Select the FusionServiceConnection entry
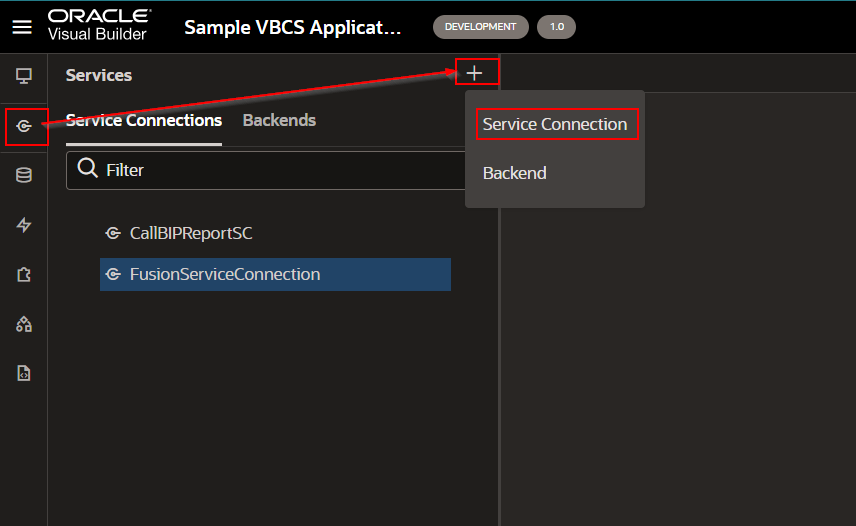 [x=275, y=274]
